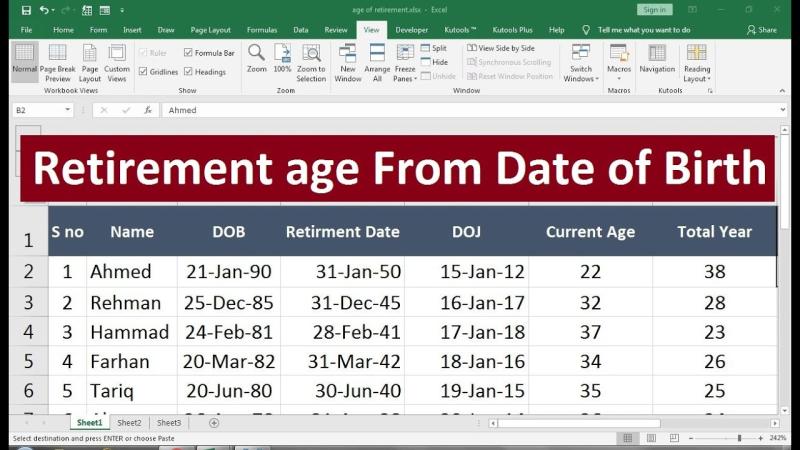Select Page Layout icon in the status bar
This screenshot has width=800, height=450.
pos(651,438)
